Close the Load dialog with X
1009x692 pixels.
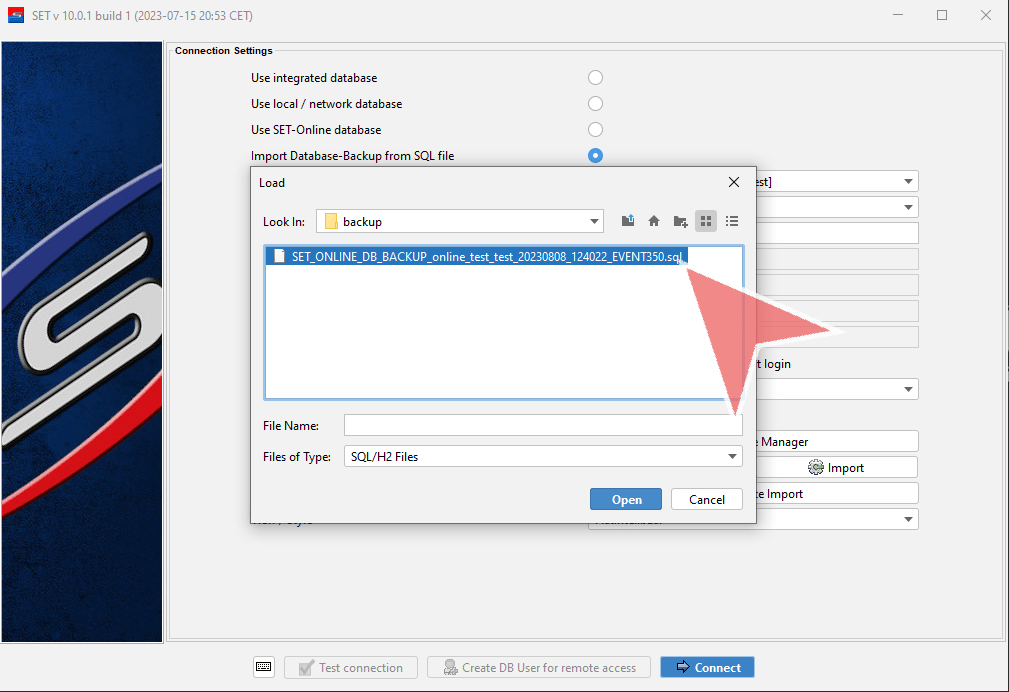tap(734, 182)
